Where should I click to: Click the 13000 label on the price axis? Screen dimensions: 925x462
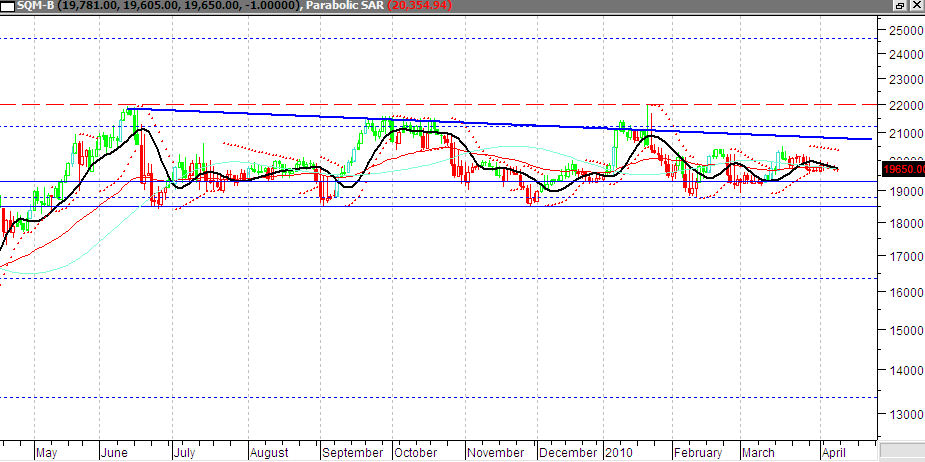point(902,414)
